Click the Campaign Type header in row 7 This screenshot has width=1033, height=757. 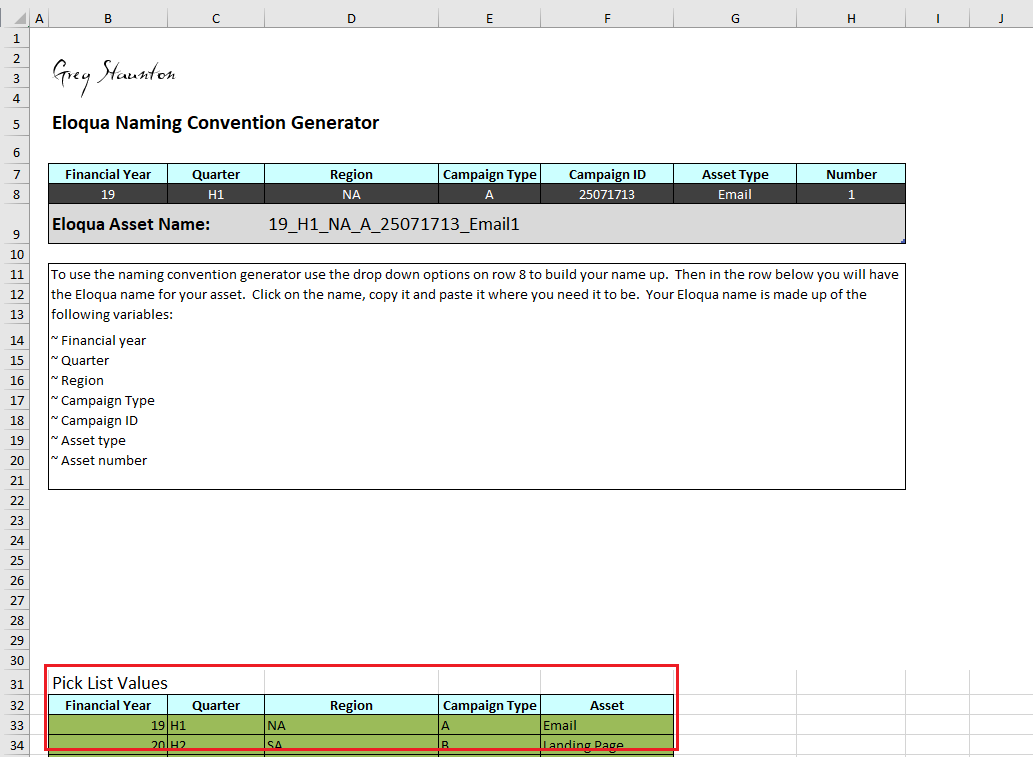pyautogui.click(x=489, y=175)
